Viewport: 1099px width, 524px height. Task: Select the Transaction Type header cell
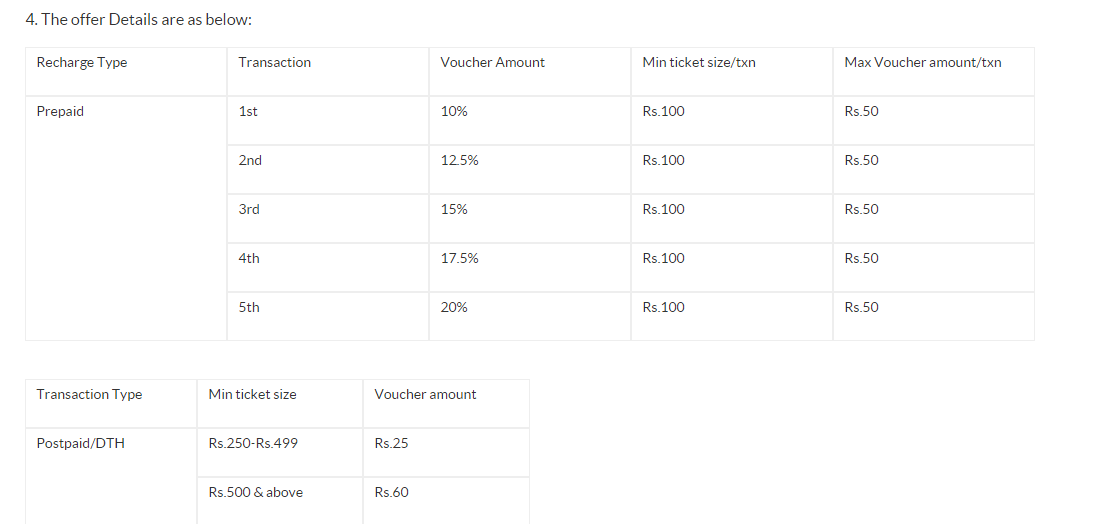tap(89, 395)
